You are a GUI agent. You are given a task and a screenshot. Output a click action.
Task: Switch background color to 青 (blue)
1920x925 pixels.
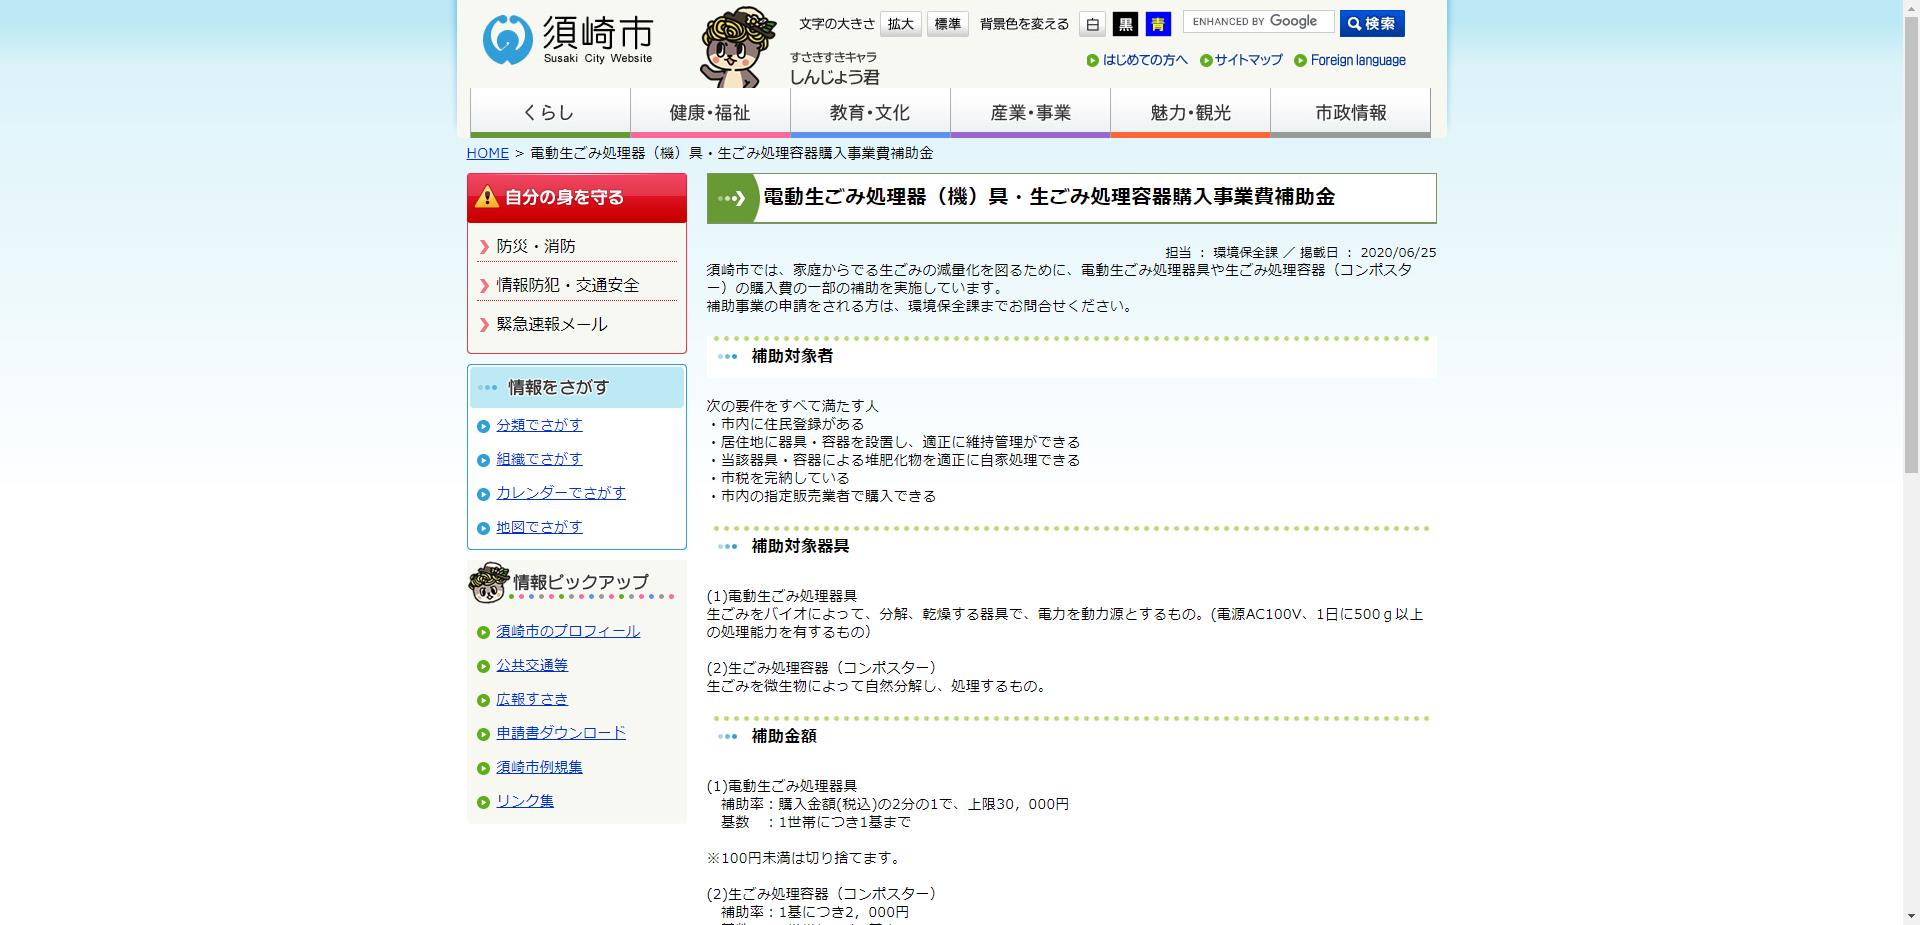point(1157,24)
